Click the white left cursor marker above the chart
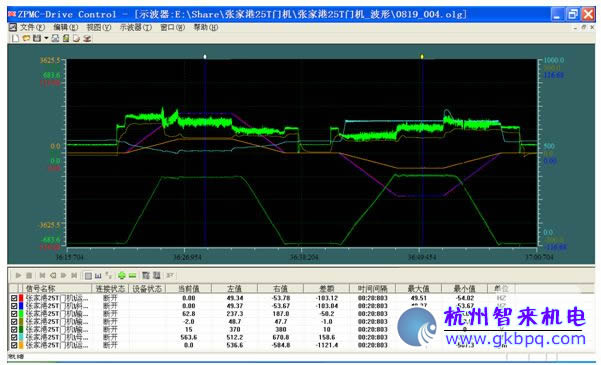The width and height of the screenshot is (601, 365). pos(205,57)
